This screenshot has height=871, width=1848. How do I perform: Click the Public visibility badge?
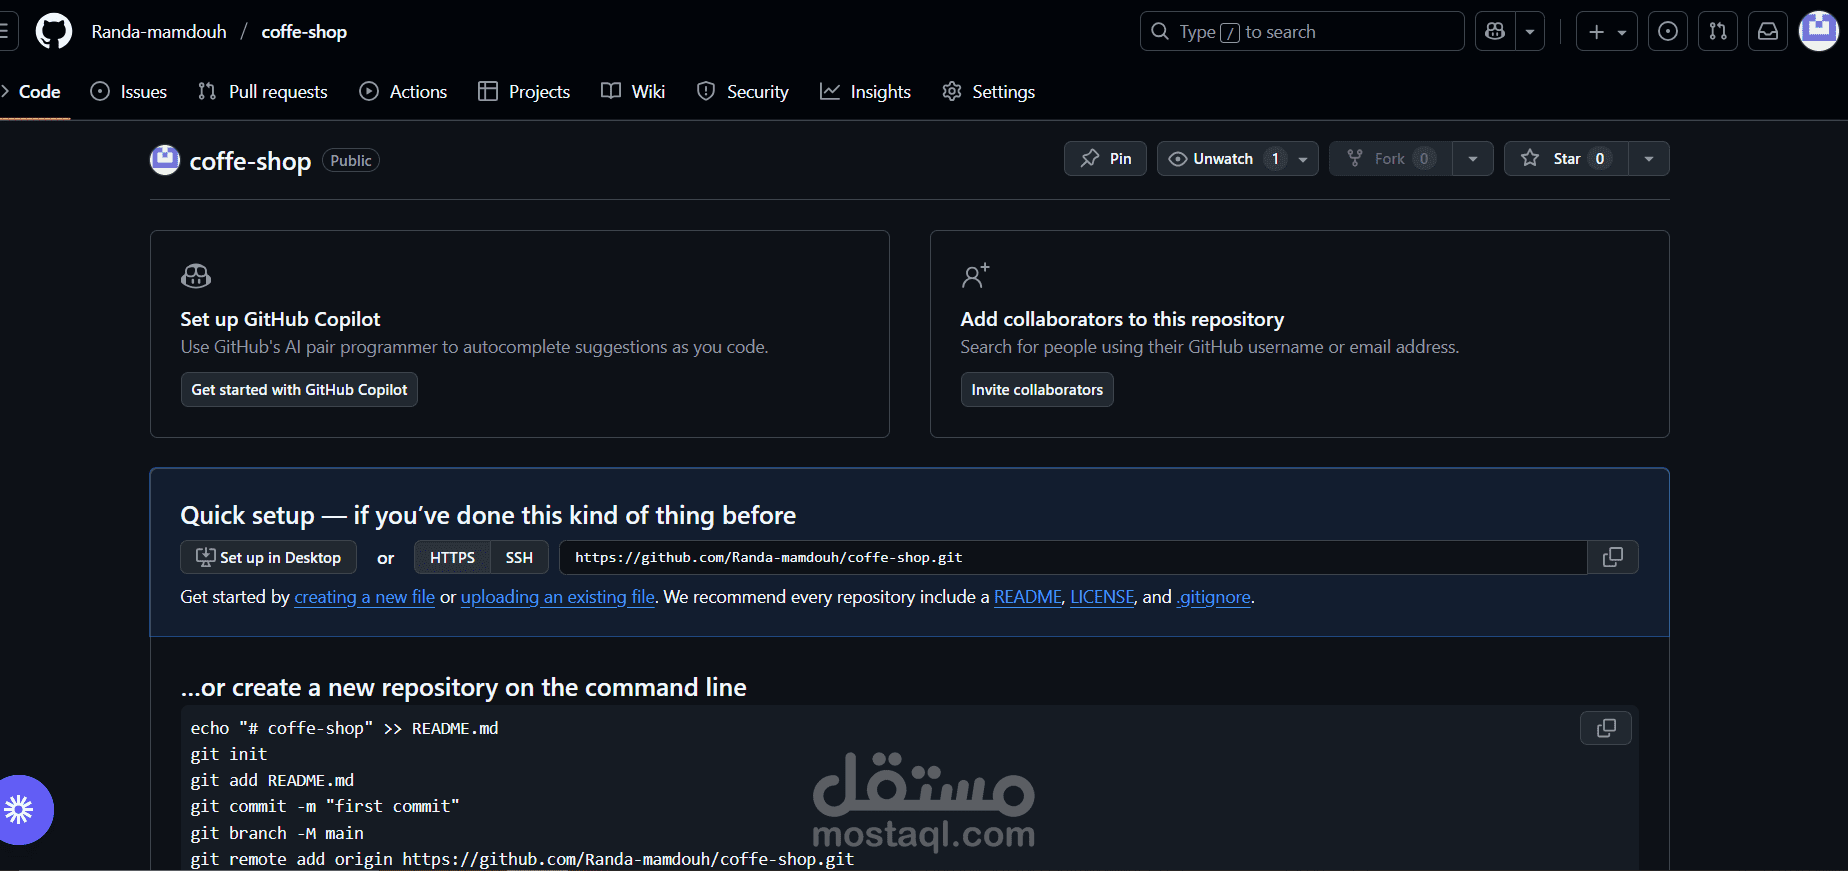351,160
